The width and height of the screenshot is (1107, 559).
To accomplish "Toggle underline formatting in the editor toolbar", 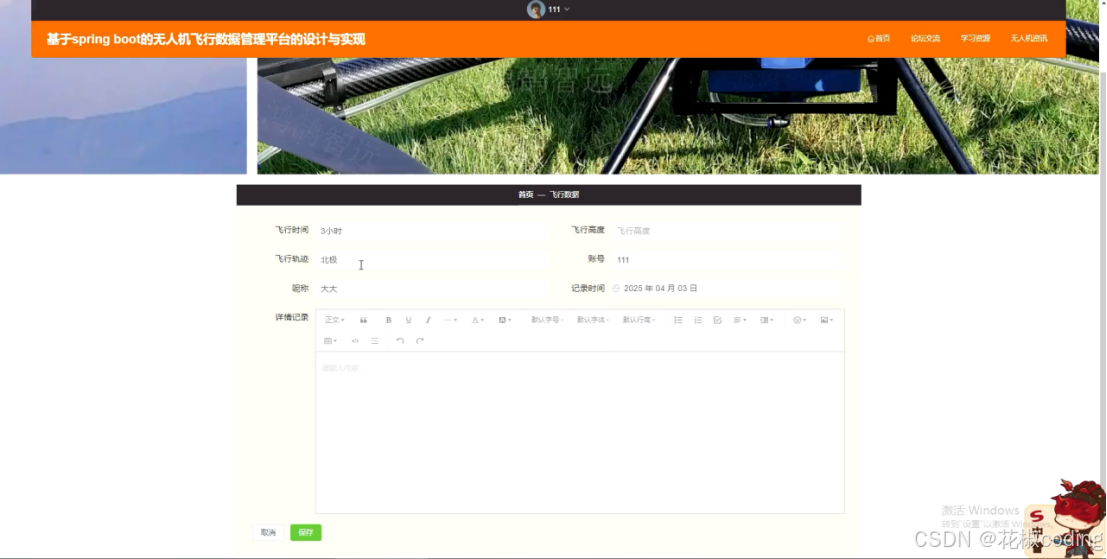I will [x=408, y=320].
